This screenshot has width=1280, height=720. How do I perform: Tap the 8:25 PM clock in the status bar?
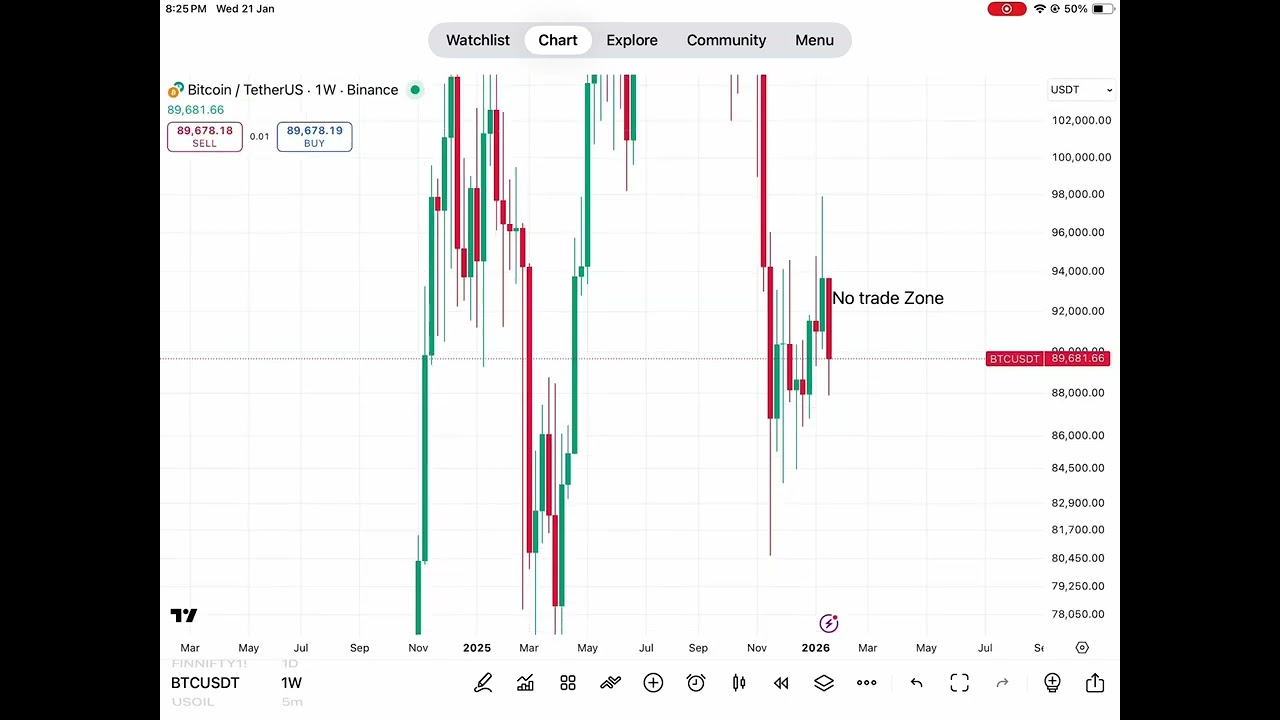[186, 9]
